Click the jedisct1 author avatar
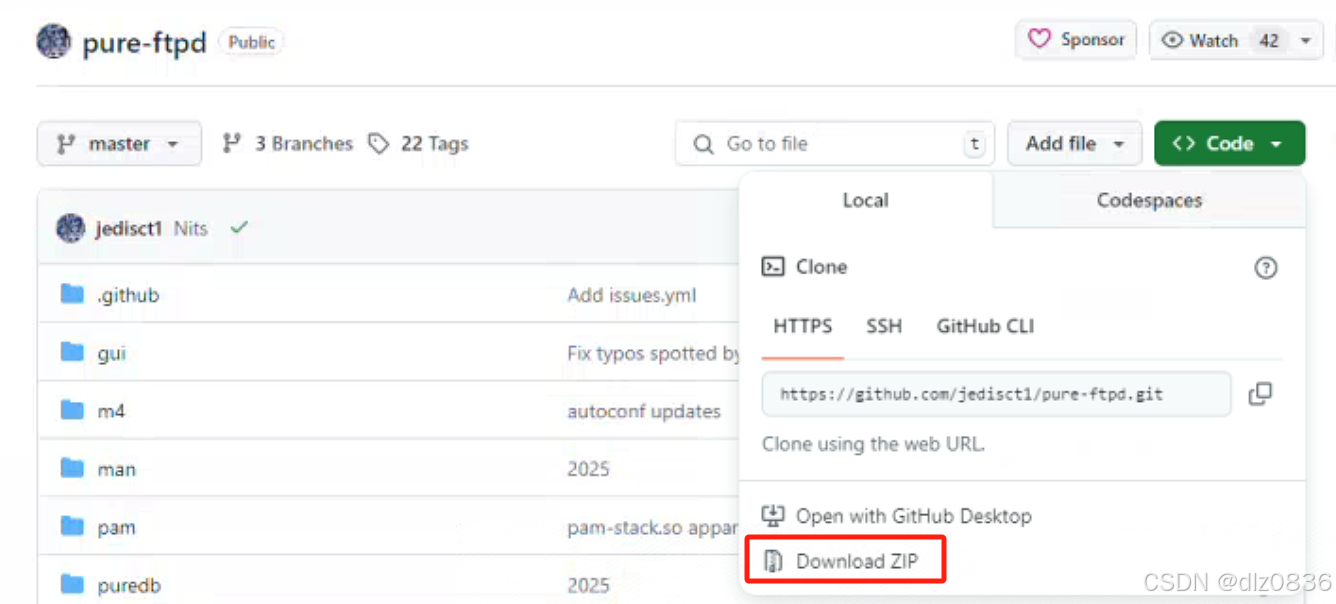 (70, 228)
